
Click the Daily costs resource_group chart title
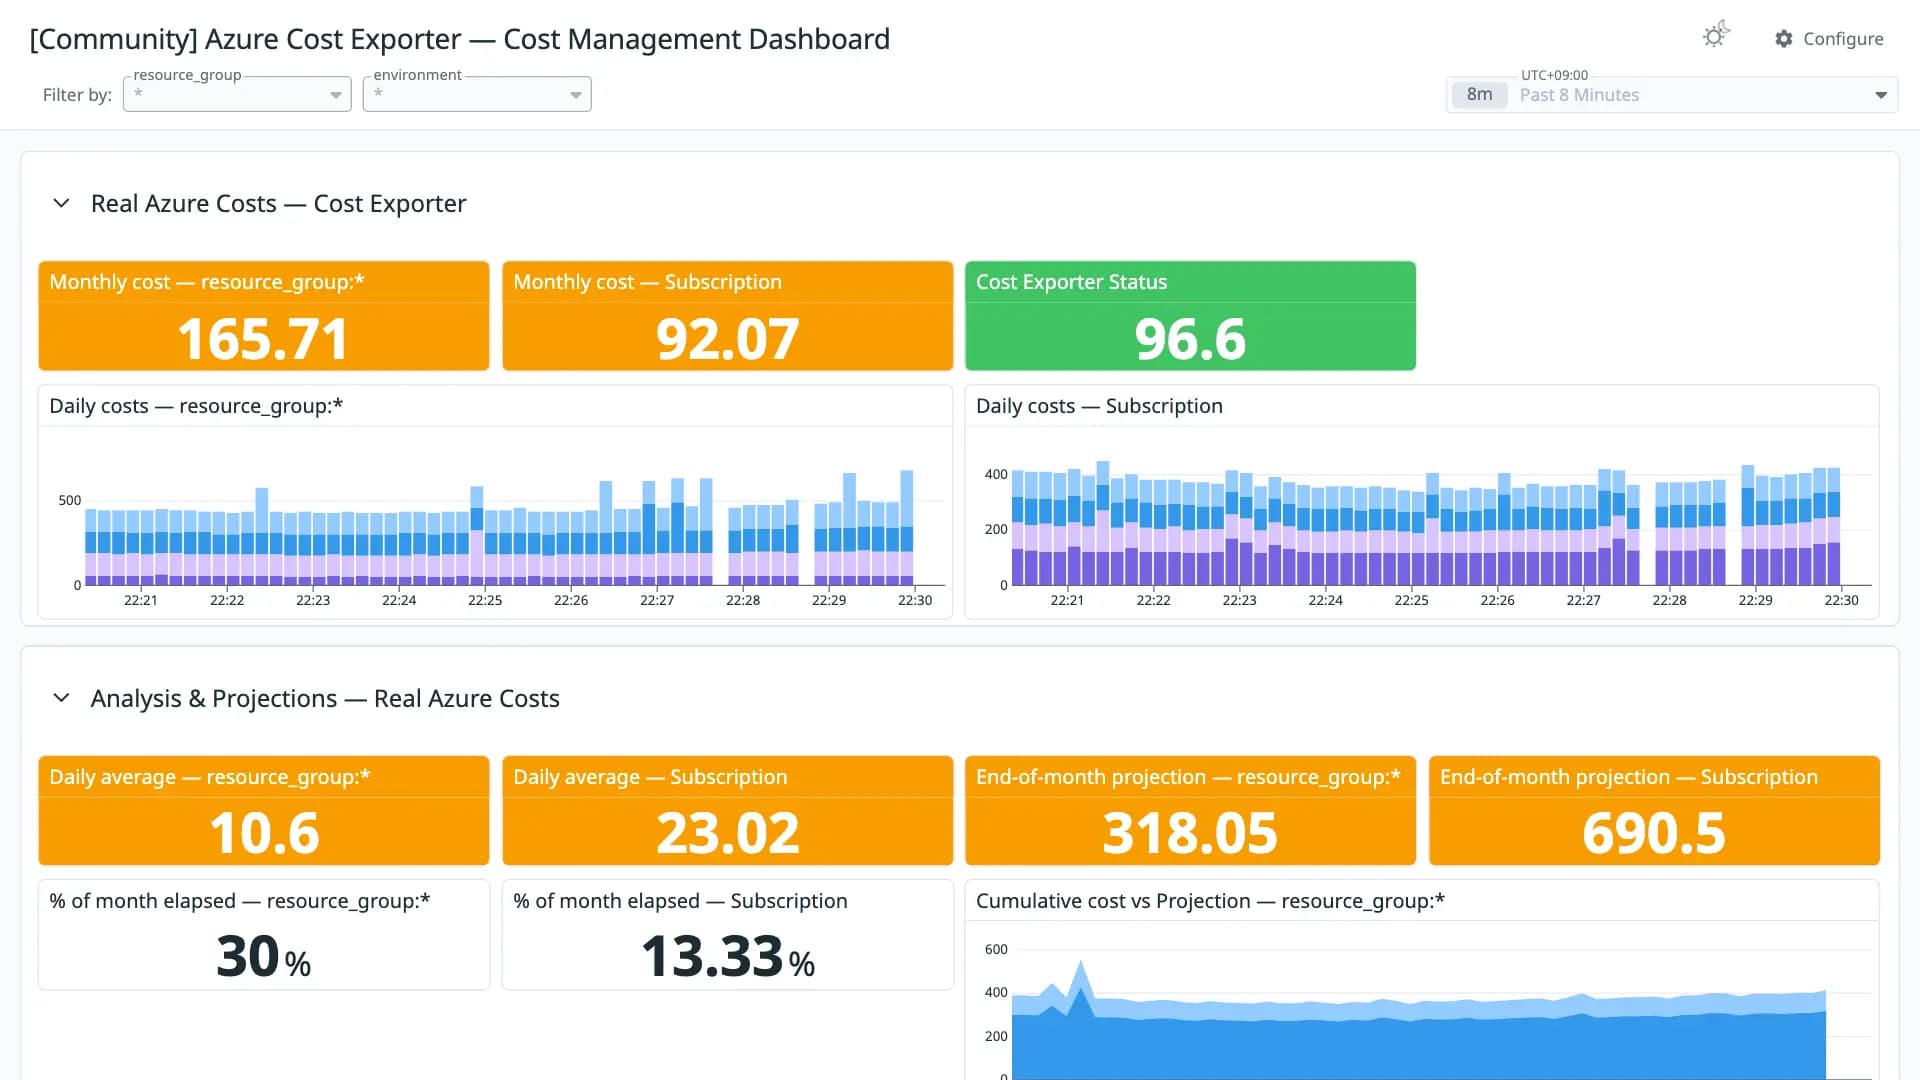pyautogui.click(x=196, y=406)
